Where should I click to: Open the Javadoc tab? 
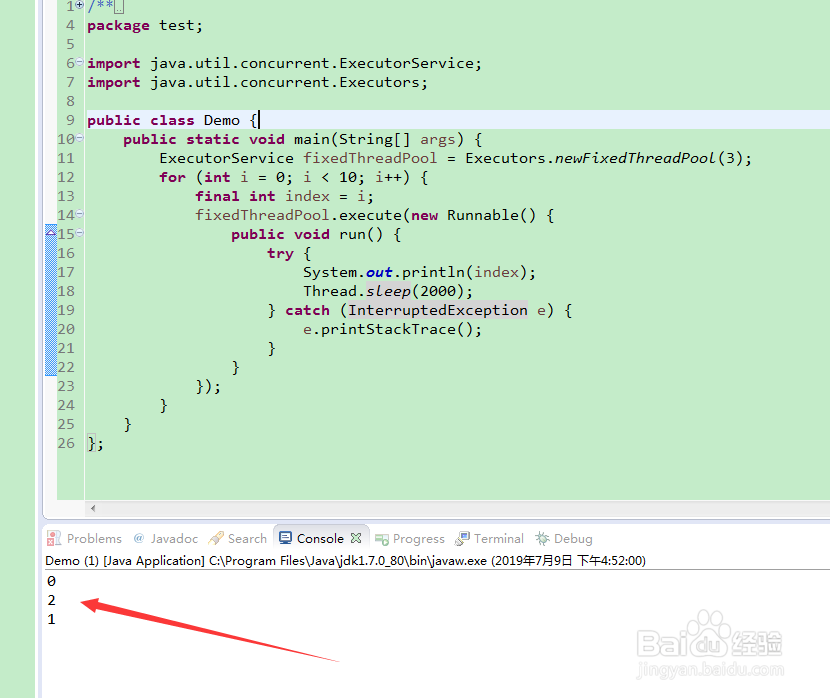166,539
